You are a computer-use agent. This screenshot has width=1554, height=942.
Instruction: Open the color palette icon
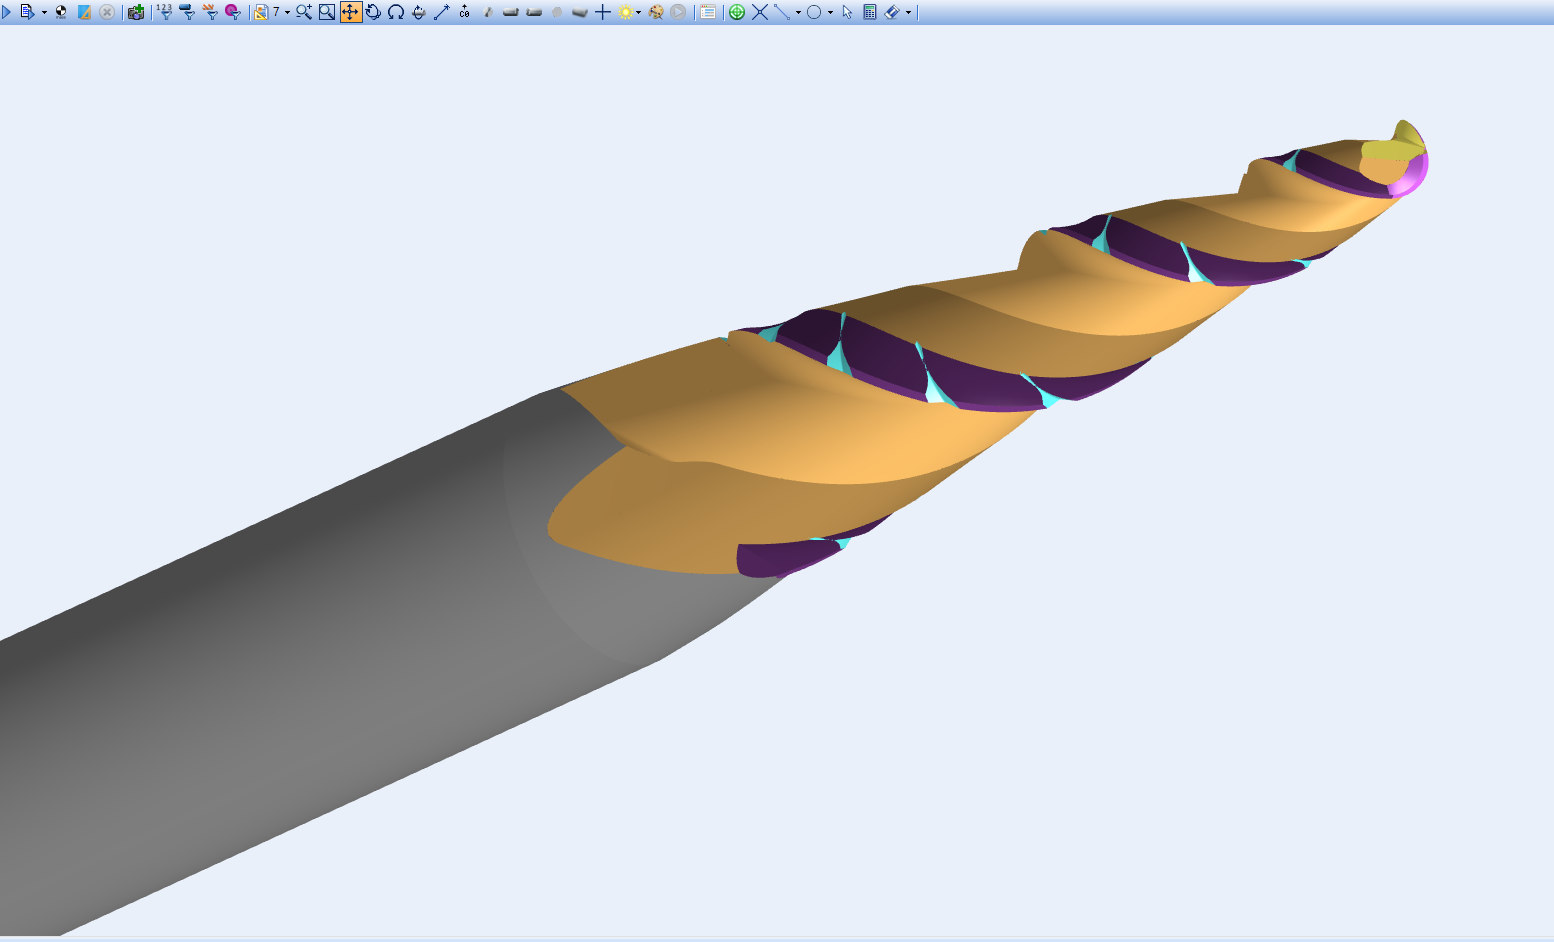(656, 12)
